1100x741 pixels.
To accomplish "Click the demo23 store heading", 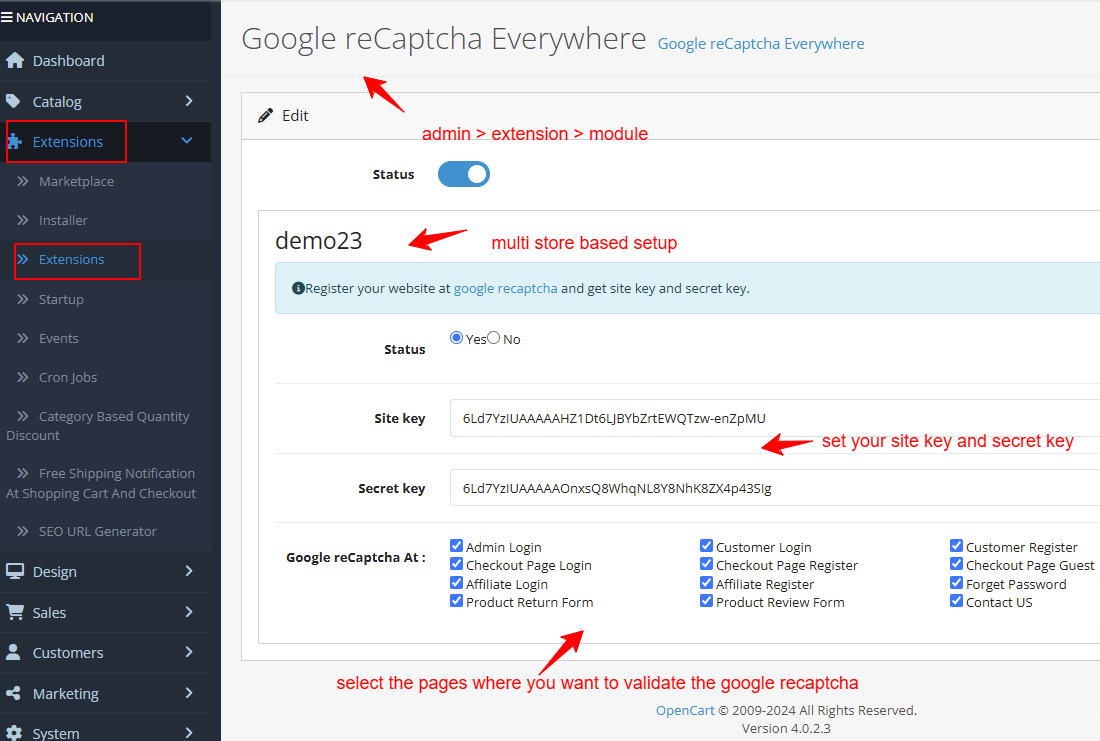I will pos(318,241).
